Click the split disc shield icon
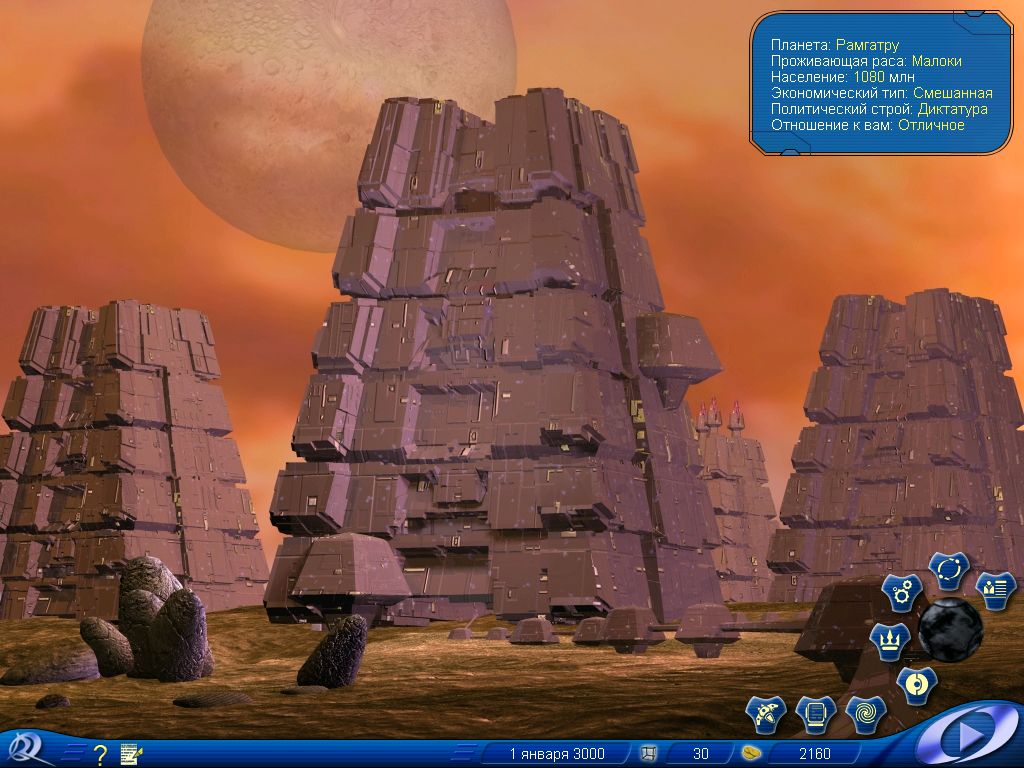Viewport: 1024px width, 768px height. [x=915, y=685]
